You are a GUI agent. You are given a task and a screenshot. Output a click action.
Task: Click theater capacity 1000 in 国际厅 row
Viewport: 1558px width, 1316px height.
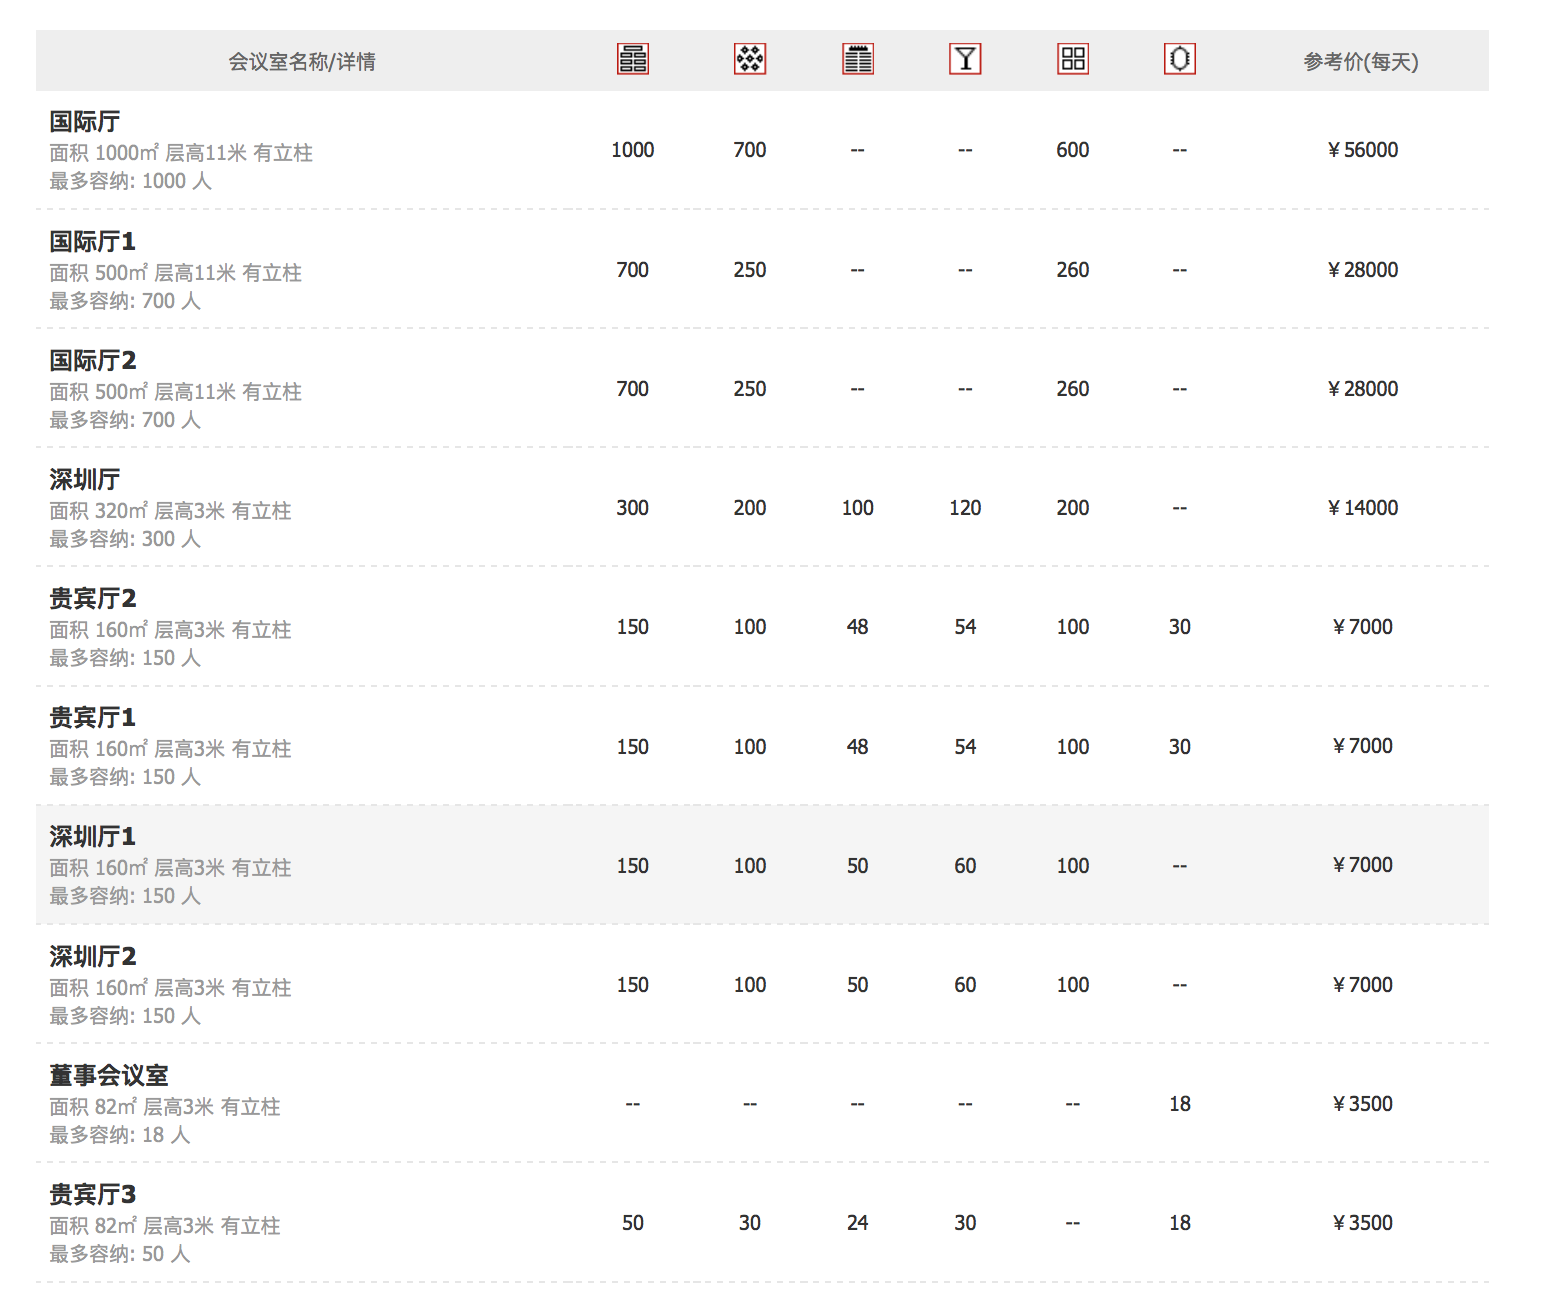click(633, 150)
